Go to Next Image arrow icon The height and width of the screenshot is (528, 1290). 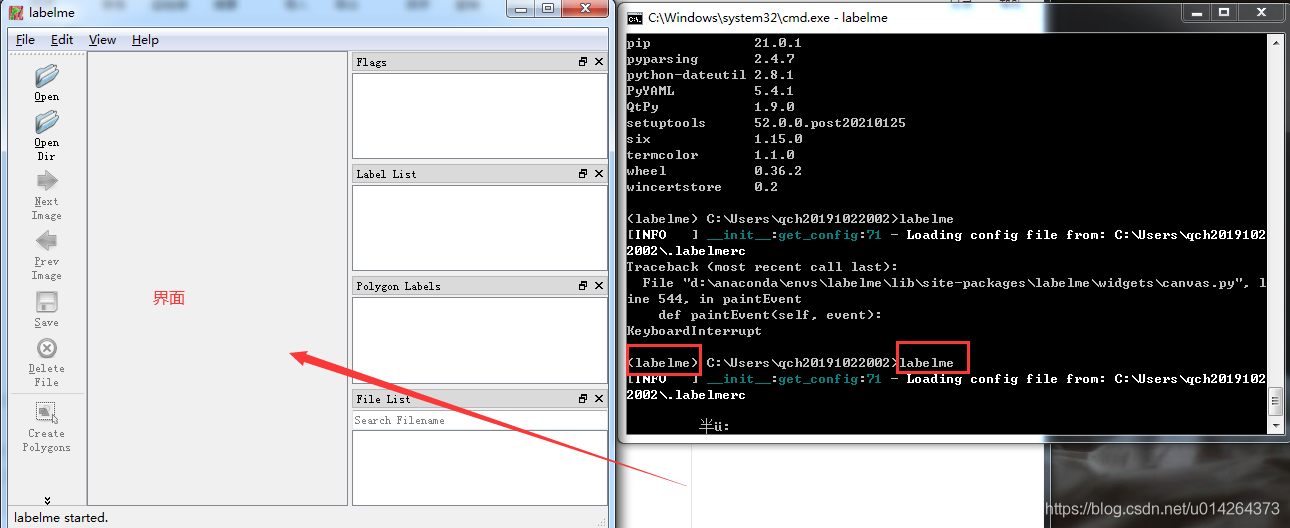(x=46, y=182)
